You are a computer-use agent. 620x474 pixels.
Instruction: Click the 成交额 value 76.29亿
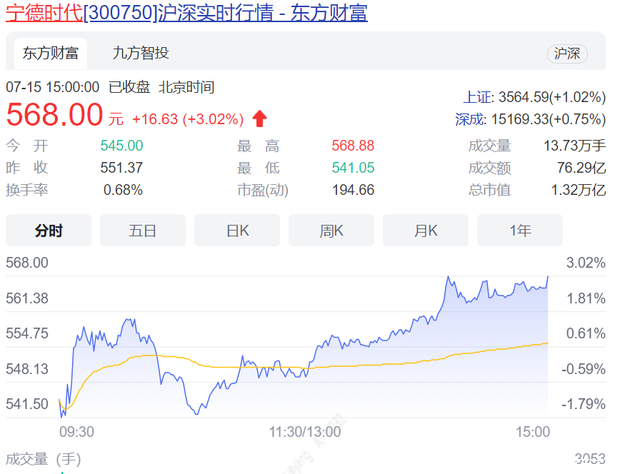(x=581, y=168)
